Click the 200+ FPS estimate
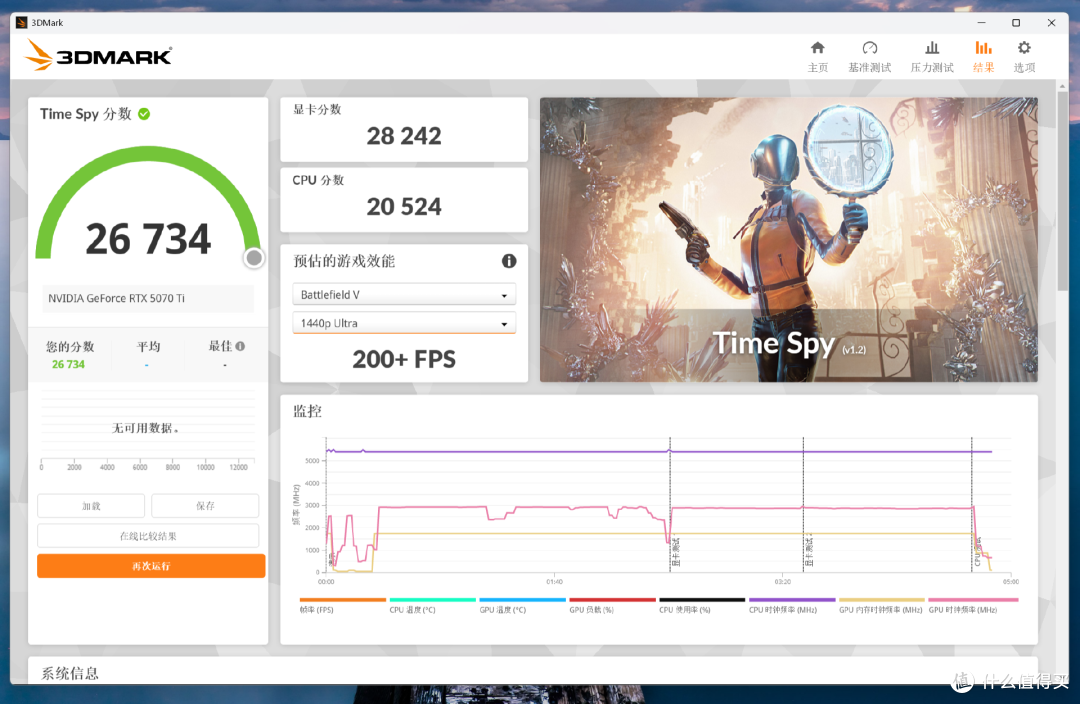The width and height of the screenshot is (1080, 704). coord(404,359)
